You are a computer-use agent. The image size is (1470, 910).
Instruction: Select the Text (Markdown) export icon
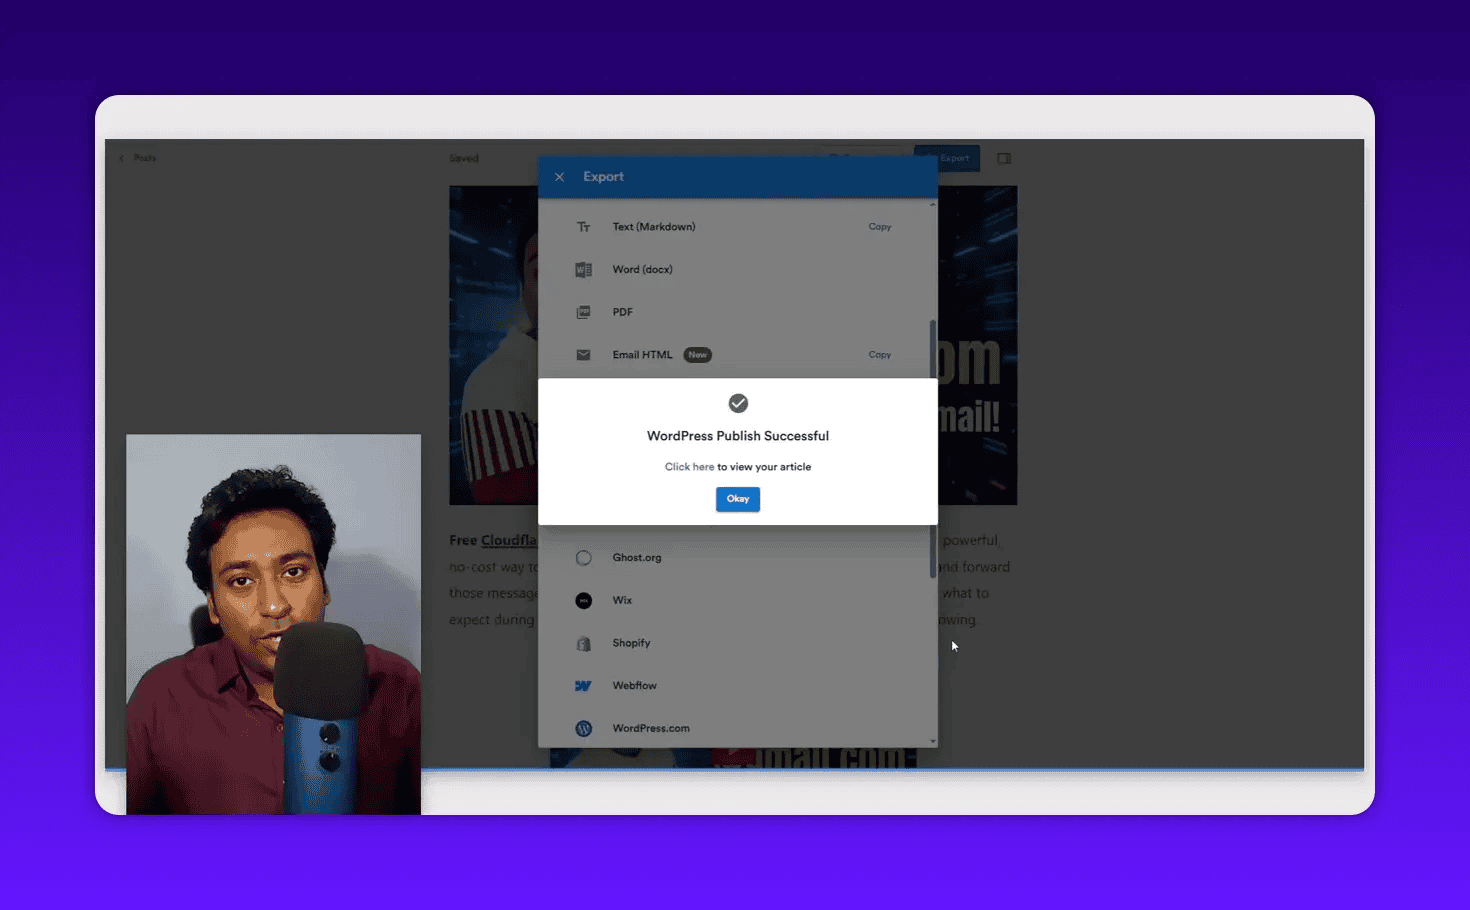pyautogui.click(x=583, y=226)
